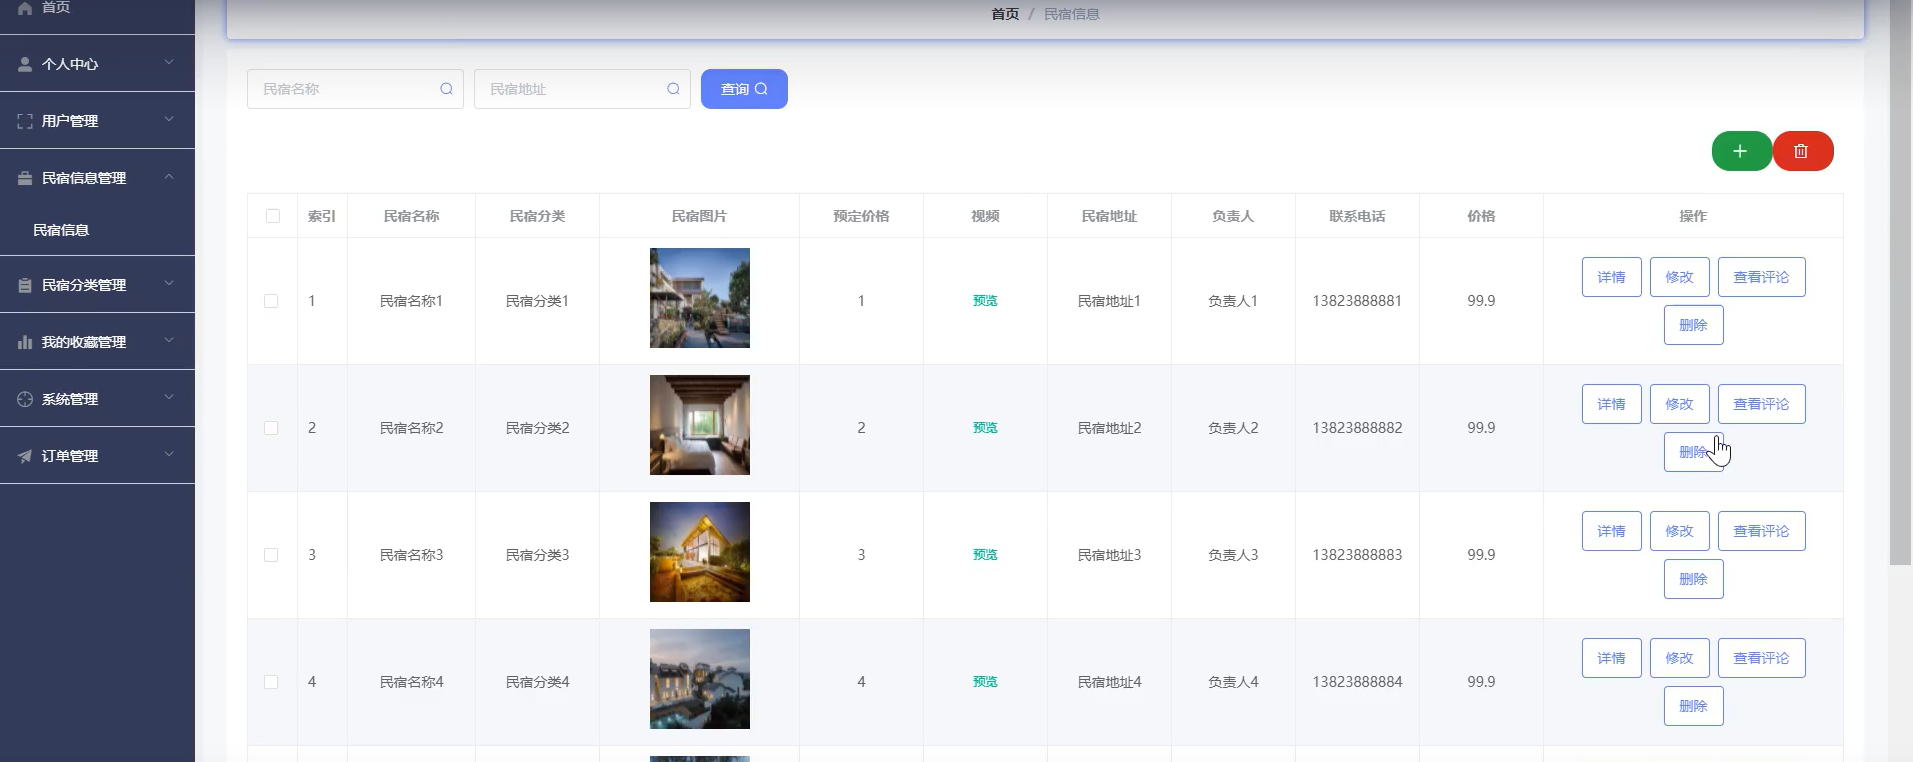Click 修改 for 民宿名称4
The height and width of the screenshot is (762, 1913).
coord(1679,658)
